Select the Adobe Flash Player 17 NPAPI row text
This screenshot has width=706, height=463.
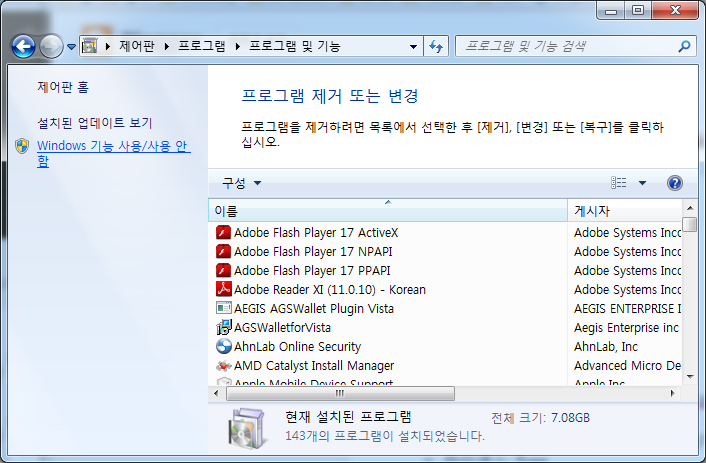313,251
